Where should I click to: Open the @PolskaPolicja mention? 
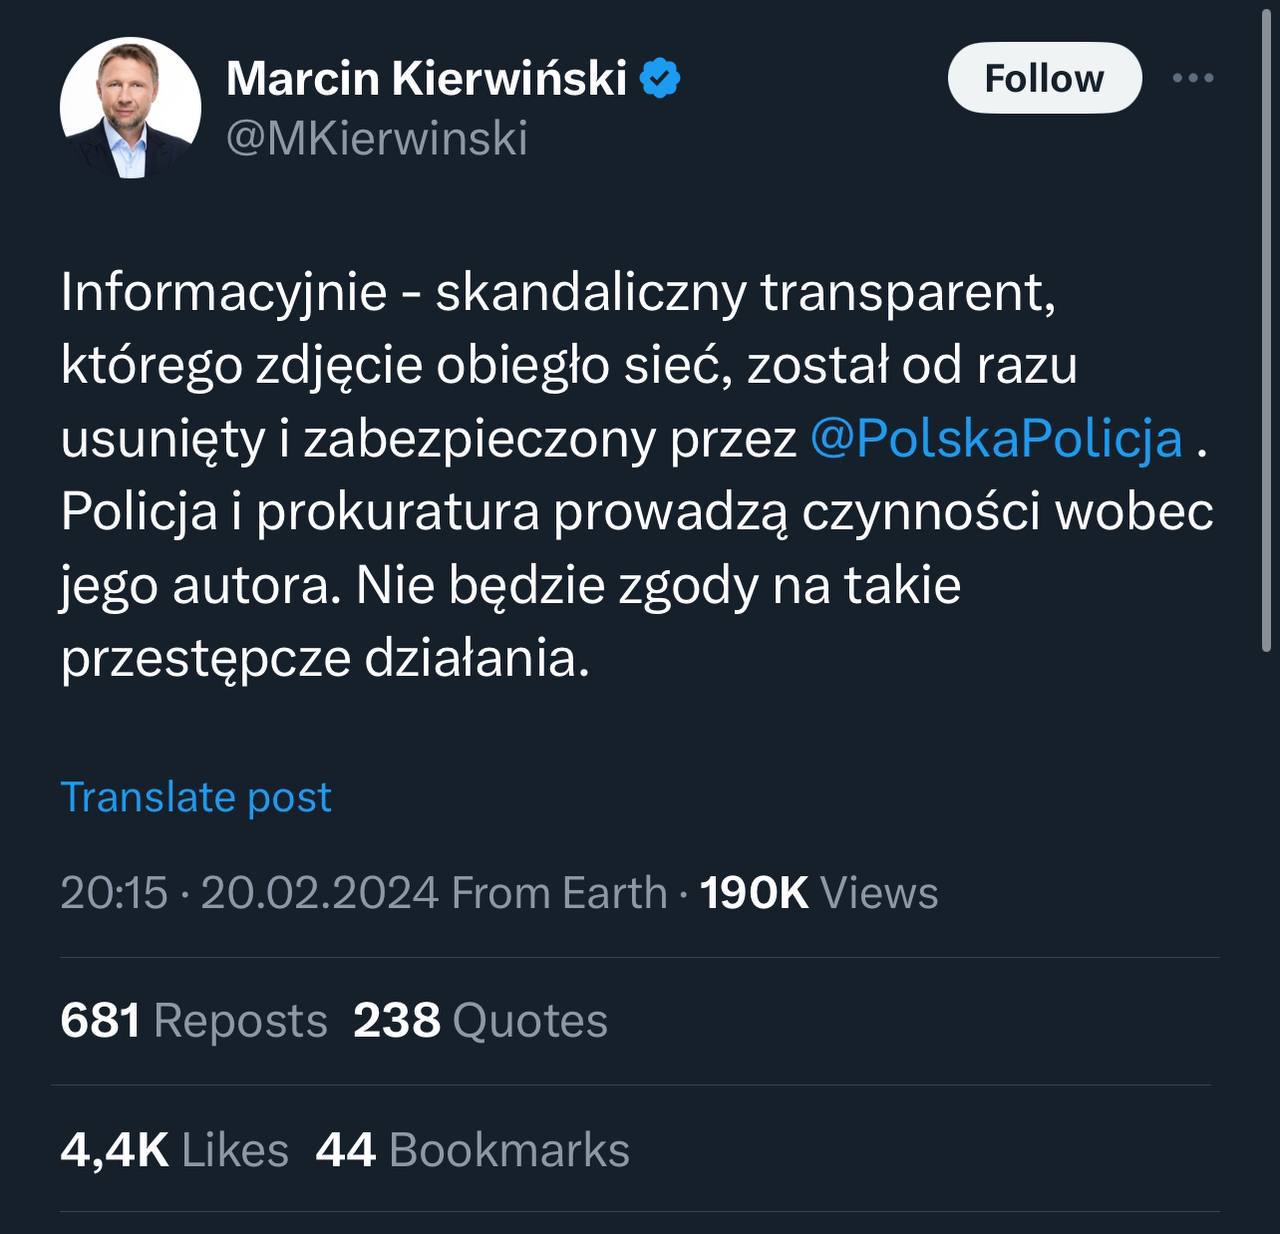coord(996,438)
